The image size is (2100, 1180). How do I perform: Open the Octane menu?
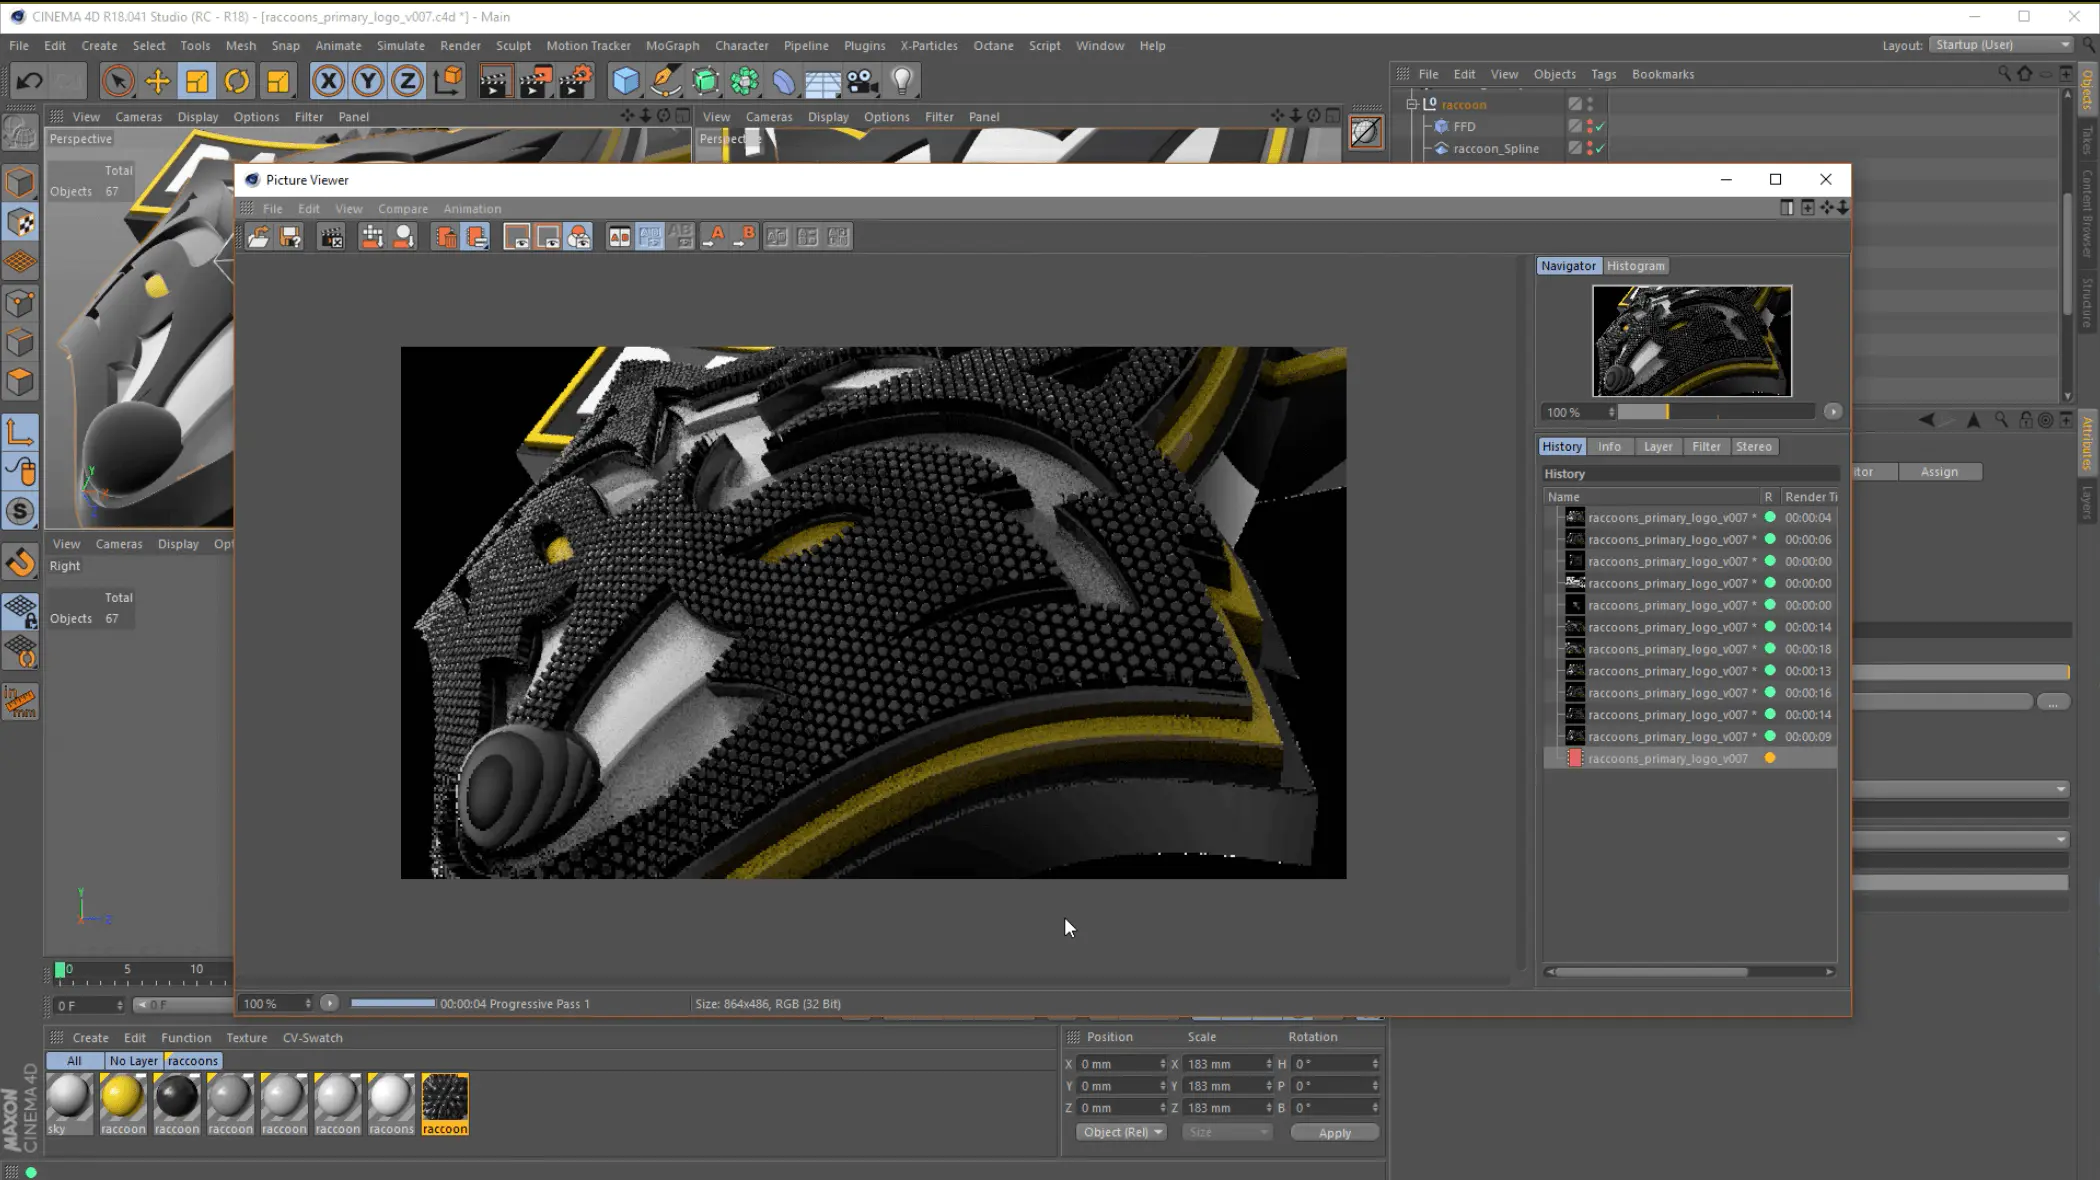click(993, 45)
